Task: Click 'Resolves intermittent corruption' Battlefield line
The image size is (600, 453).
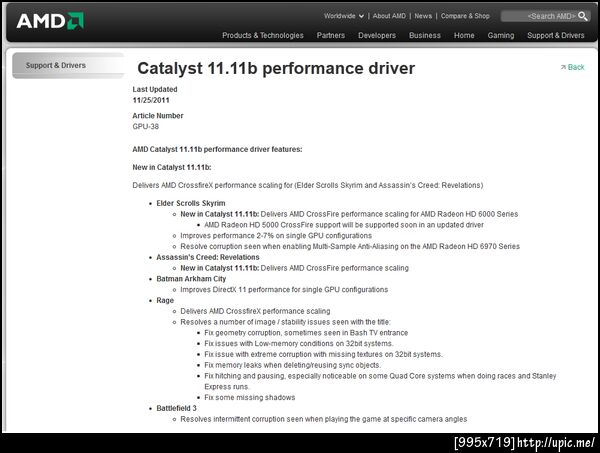Action: click(323, 419)
